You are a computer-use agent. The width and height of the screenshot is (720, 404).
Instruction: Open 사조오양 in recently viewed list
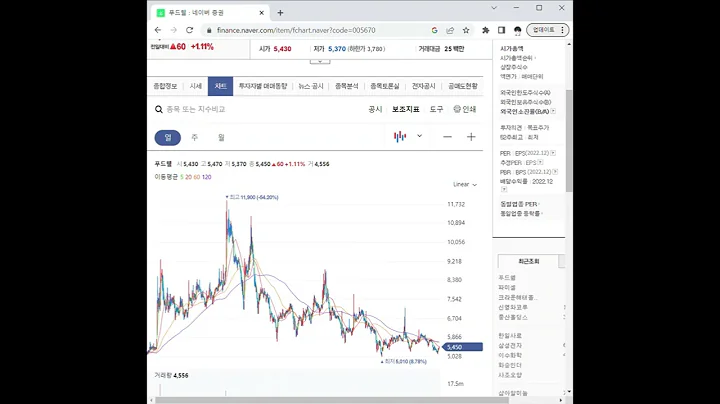click(x=510, y=375)
